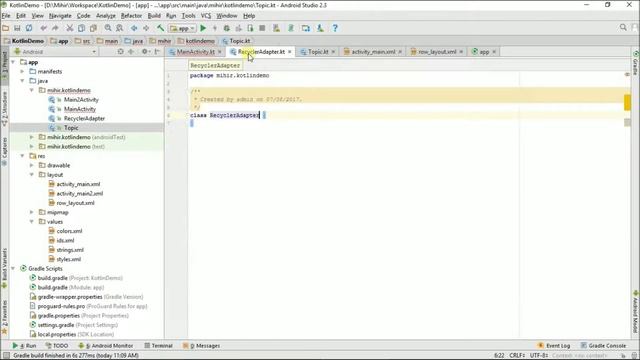Expand the manifests folder
This screenshot has height=360, width=640.
pos(22,71)
